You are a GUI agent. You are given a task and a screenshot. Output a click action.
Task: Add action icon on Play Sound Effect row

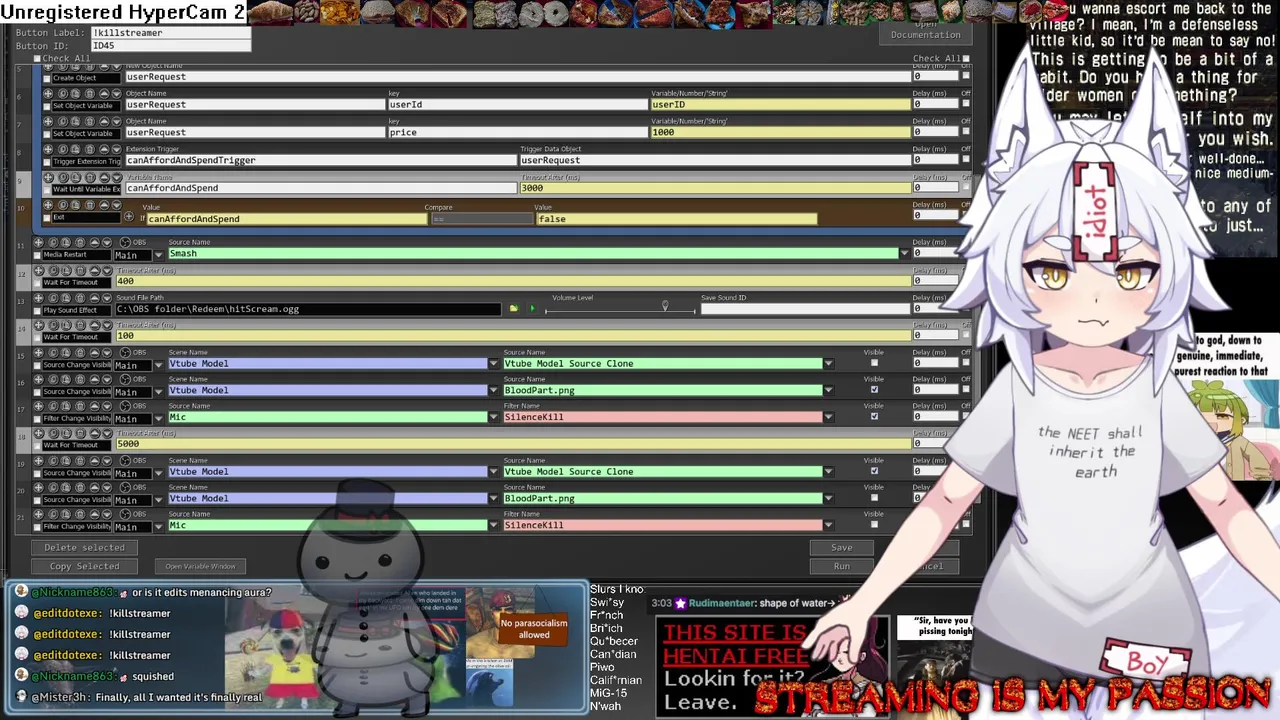pyautogui.click(x=39, y=298)
